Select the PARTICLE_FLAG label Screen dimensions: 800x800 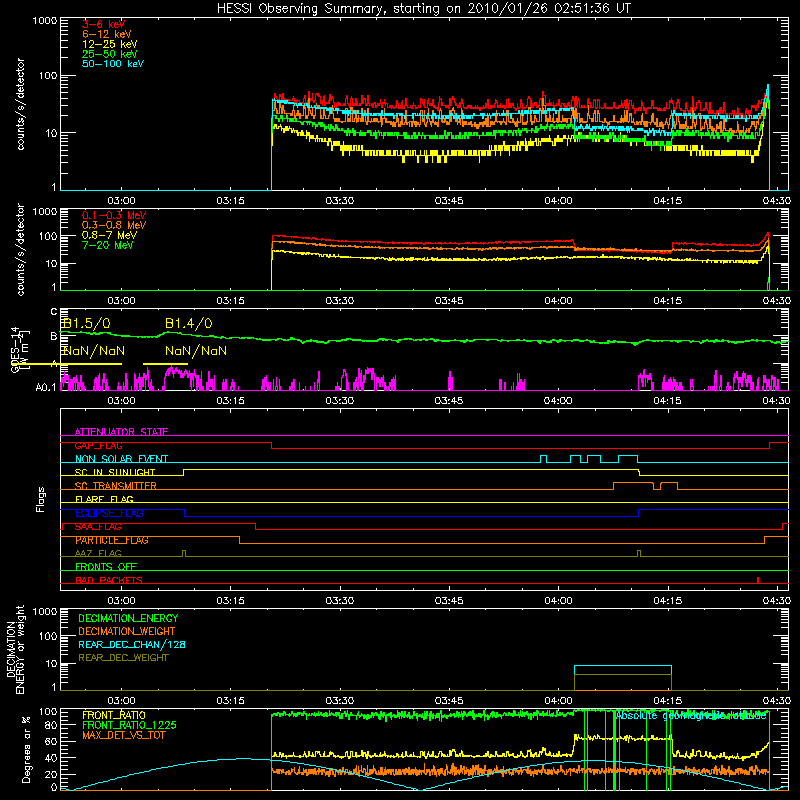(x=112, y=540)
